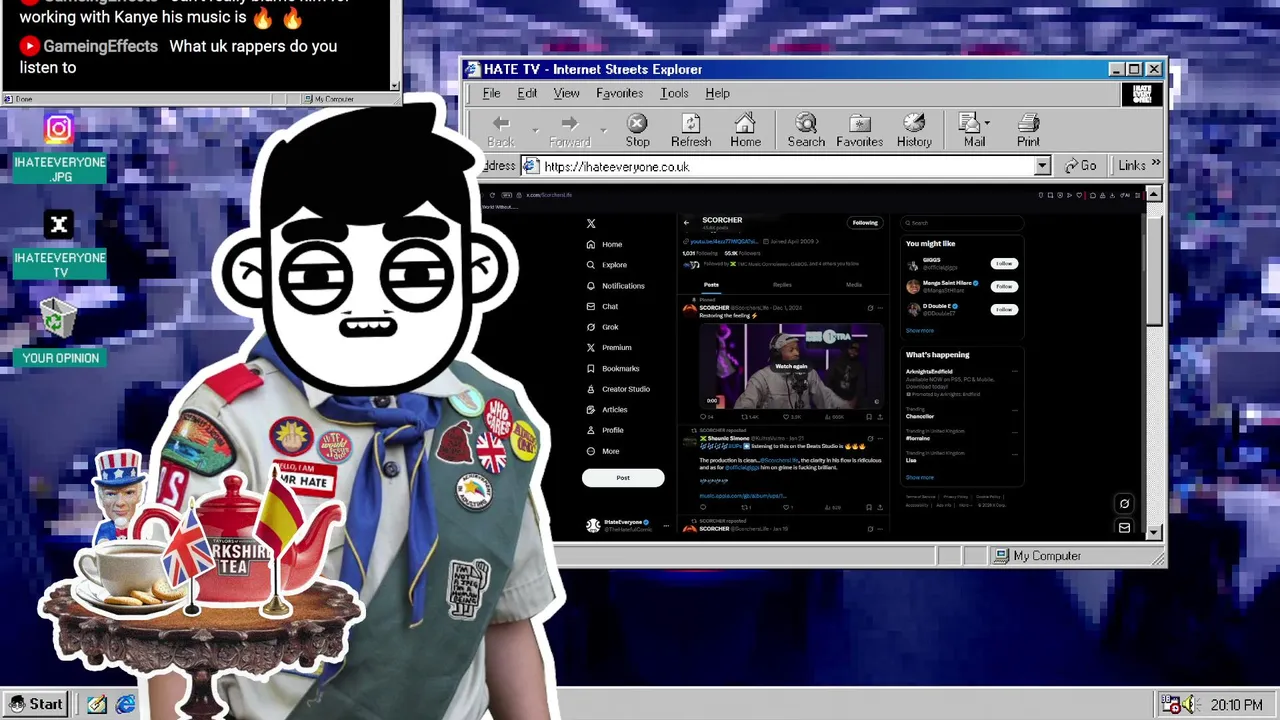Click the Following button on SCORCHER's profile
1280x720 pixels.
[x=865, y=223]
